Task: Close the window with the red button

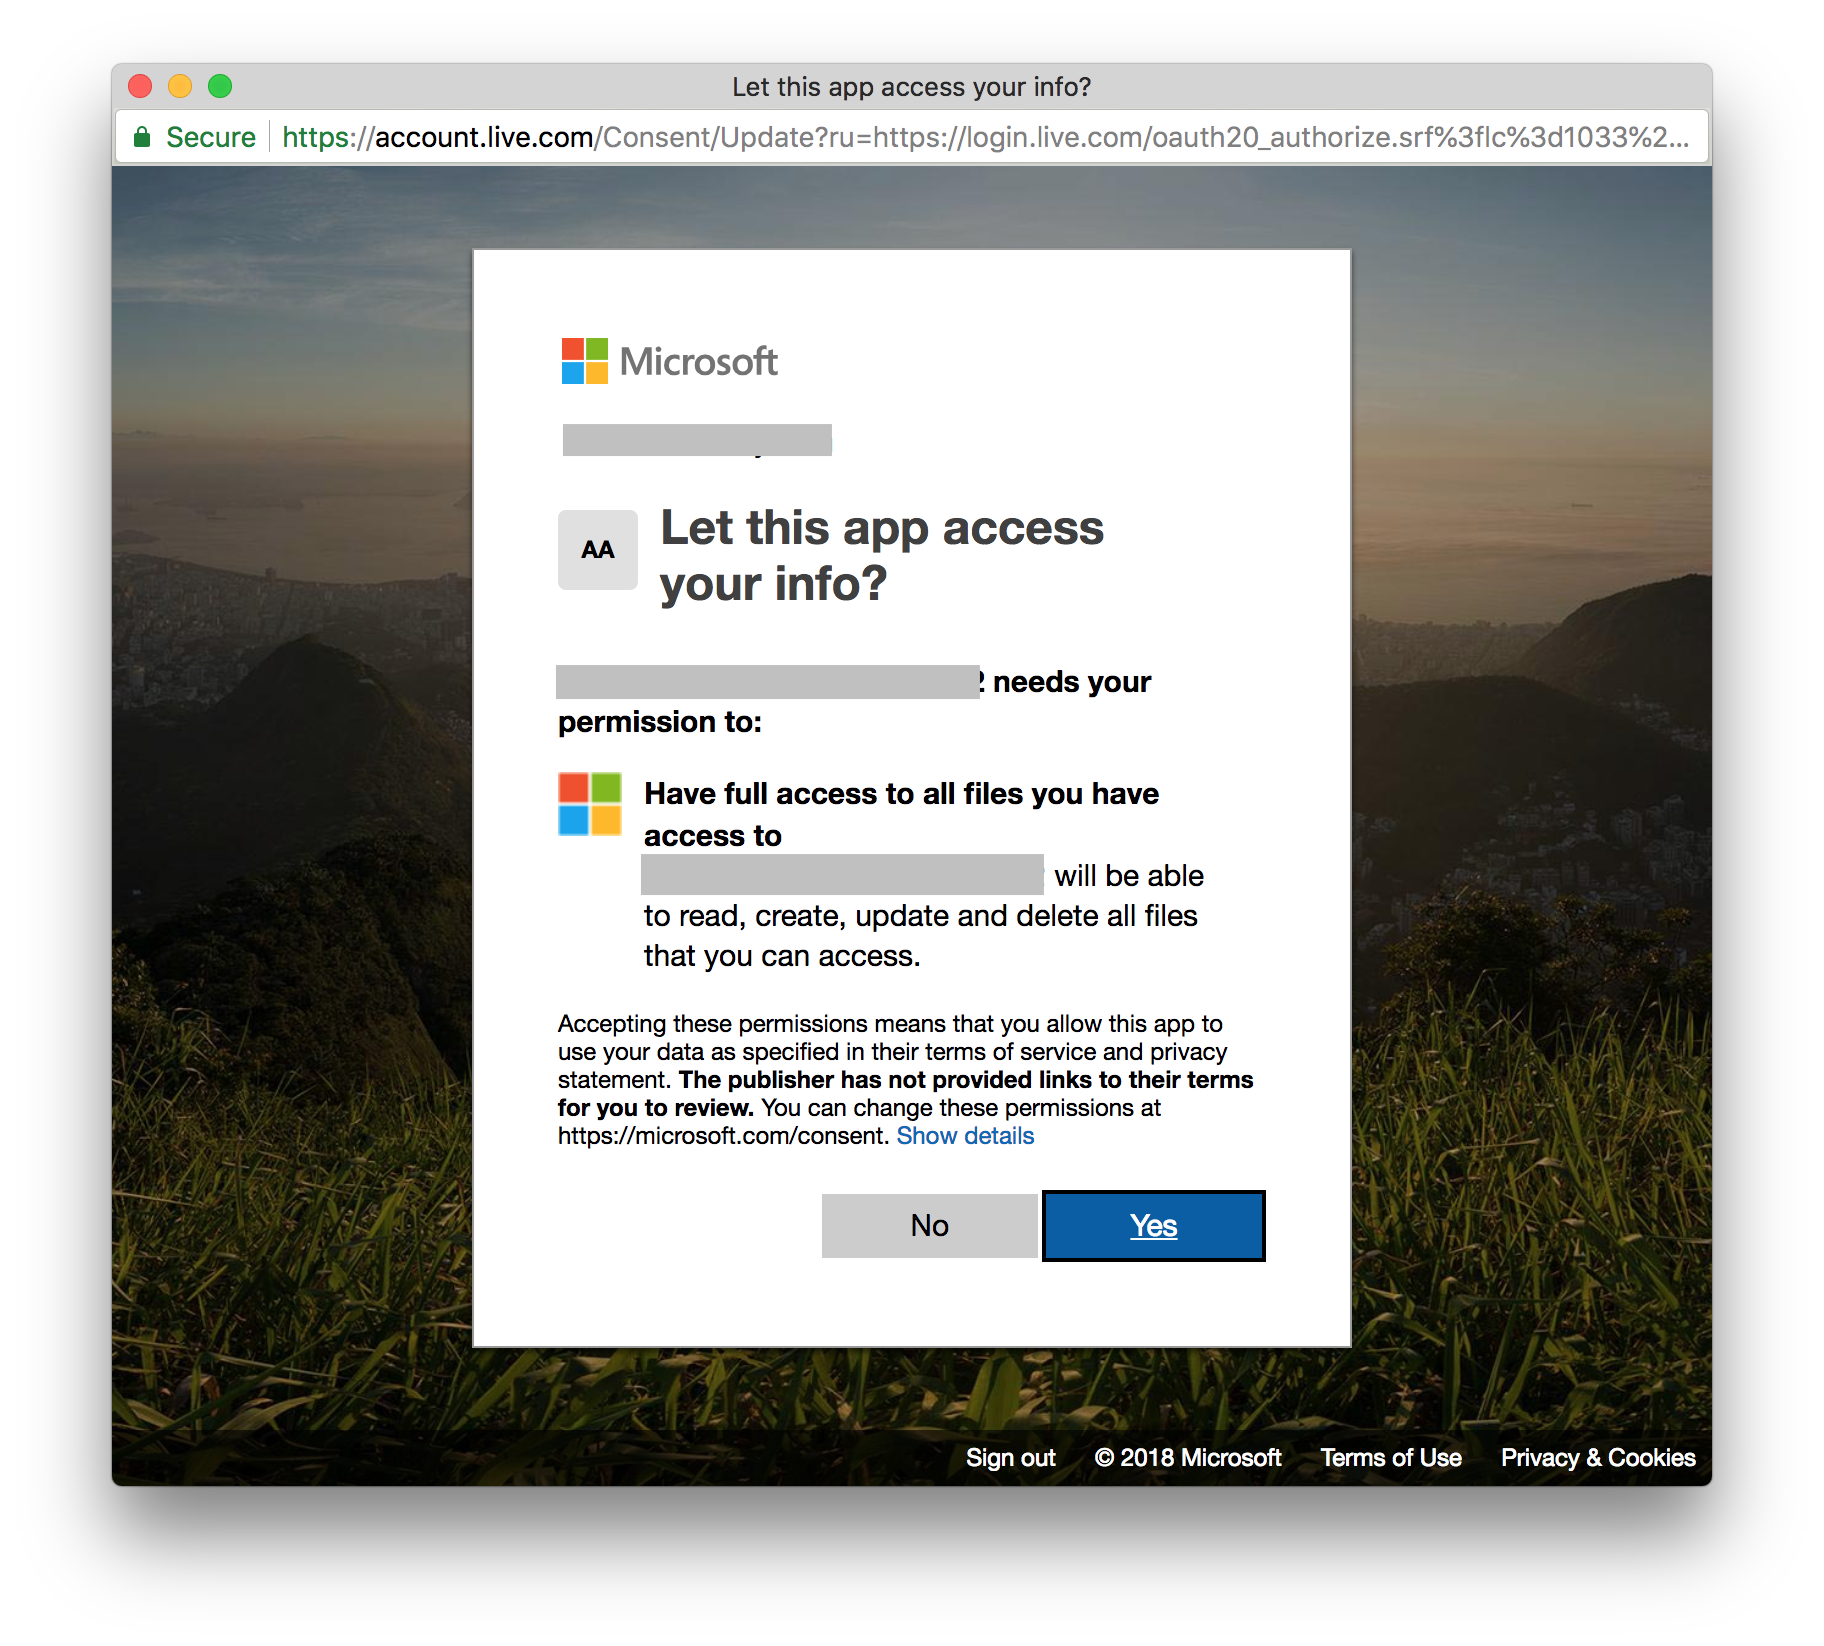Action: click(140, 86)
